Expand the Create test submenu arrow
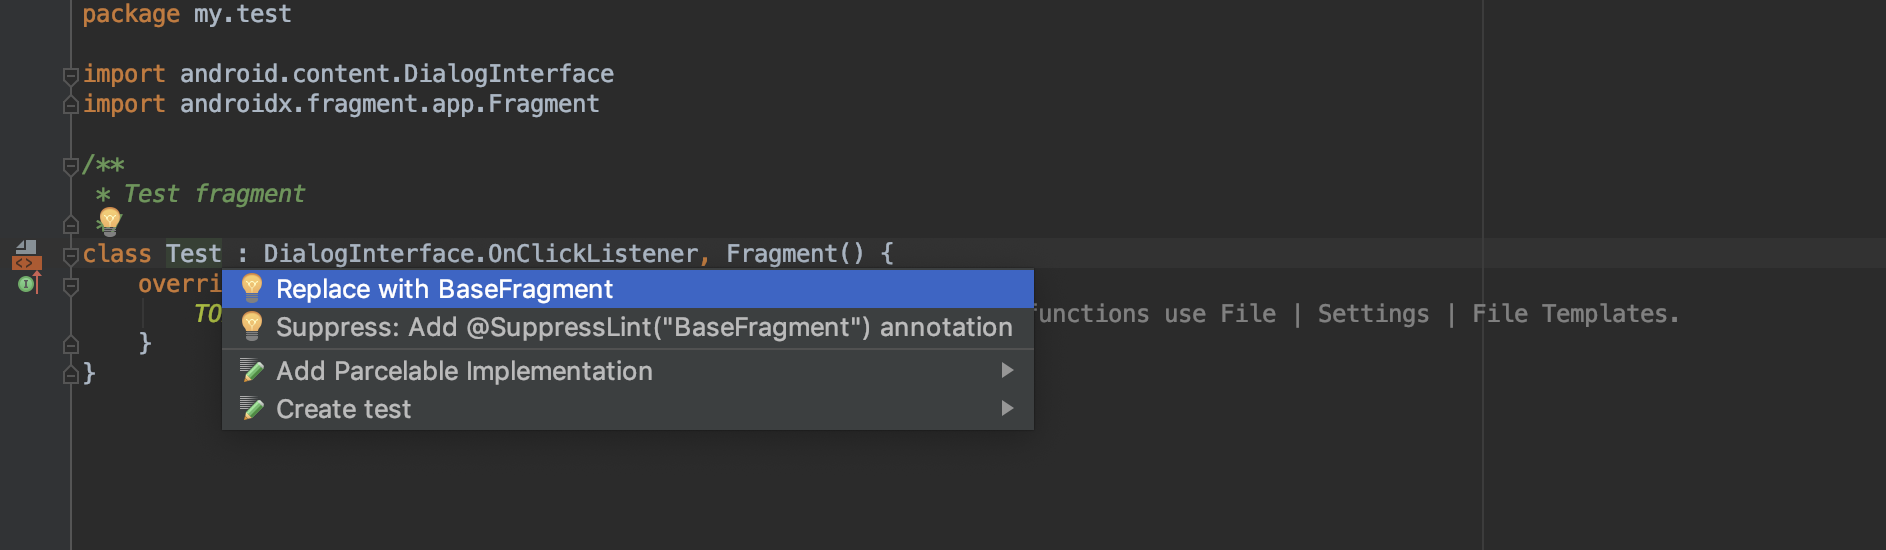This screenshot has height=550, width=1886. tap(1007, 408)
